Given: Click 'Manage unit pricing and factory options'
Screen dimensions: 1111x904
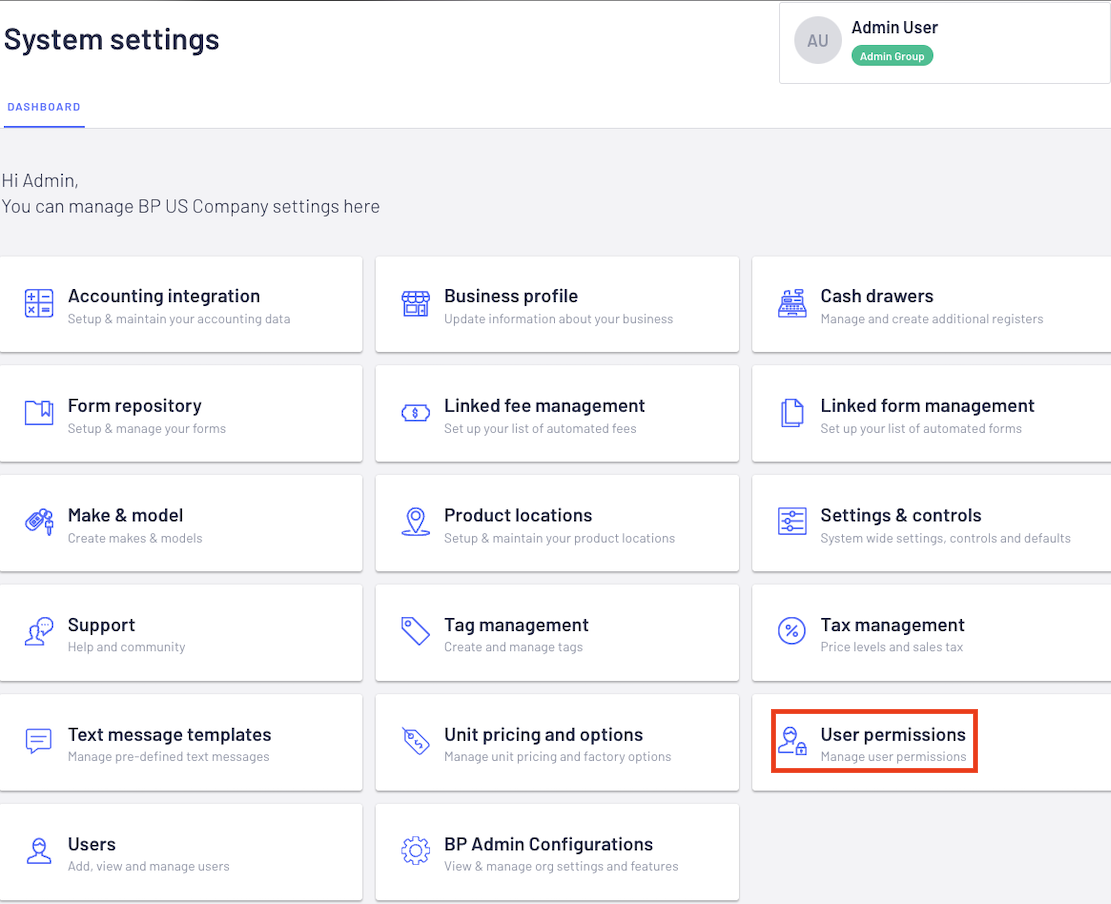Looking at the screenshot, I should pyautogui.click(x=558, y=757).
